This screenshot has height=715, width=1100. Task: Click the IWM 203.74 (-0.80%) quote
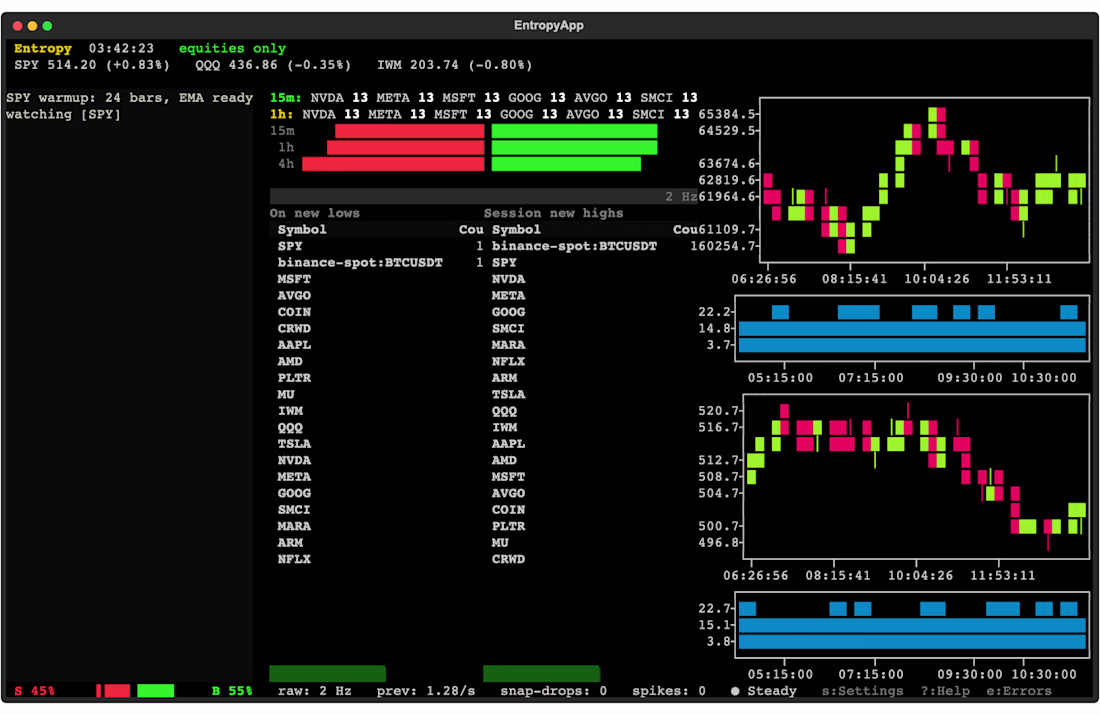pos(455,65)
